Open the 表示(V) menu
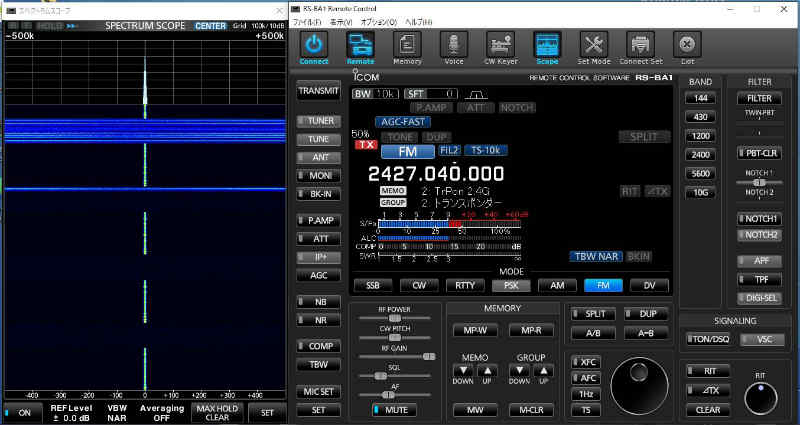Image resolution: width=800 pixels, height=425 pixels. [x=340, y=22]
